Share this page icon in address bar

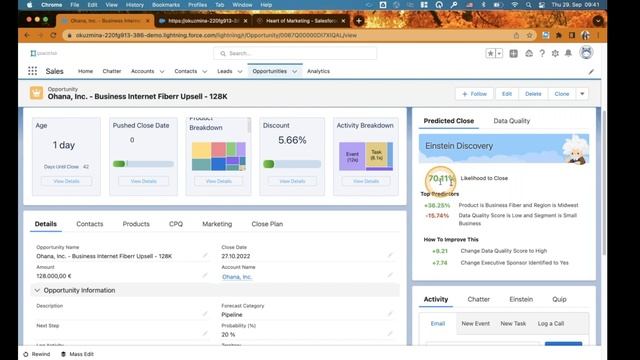[x=516, y=36]
